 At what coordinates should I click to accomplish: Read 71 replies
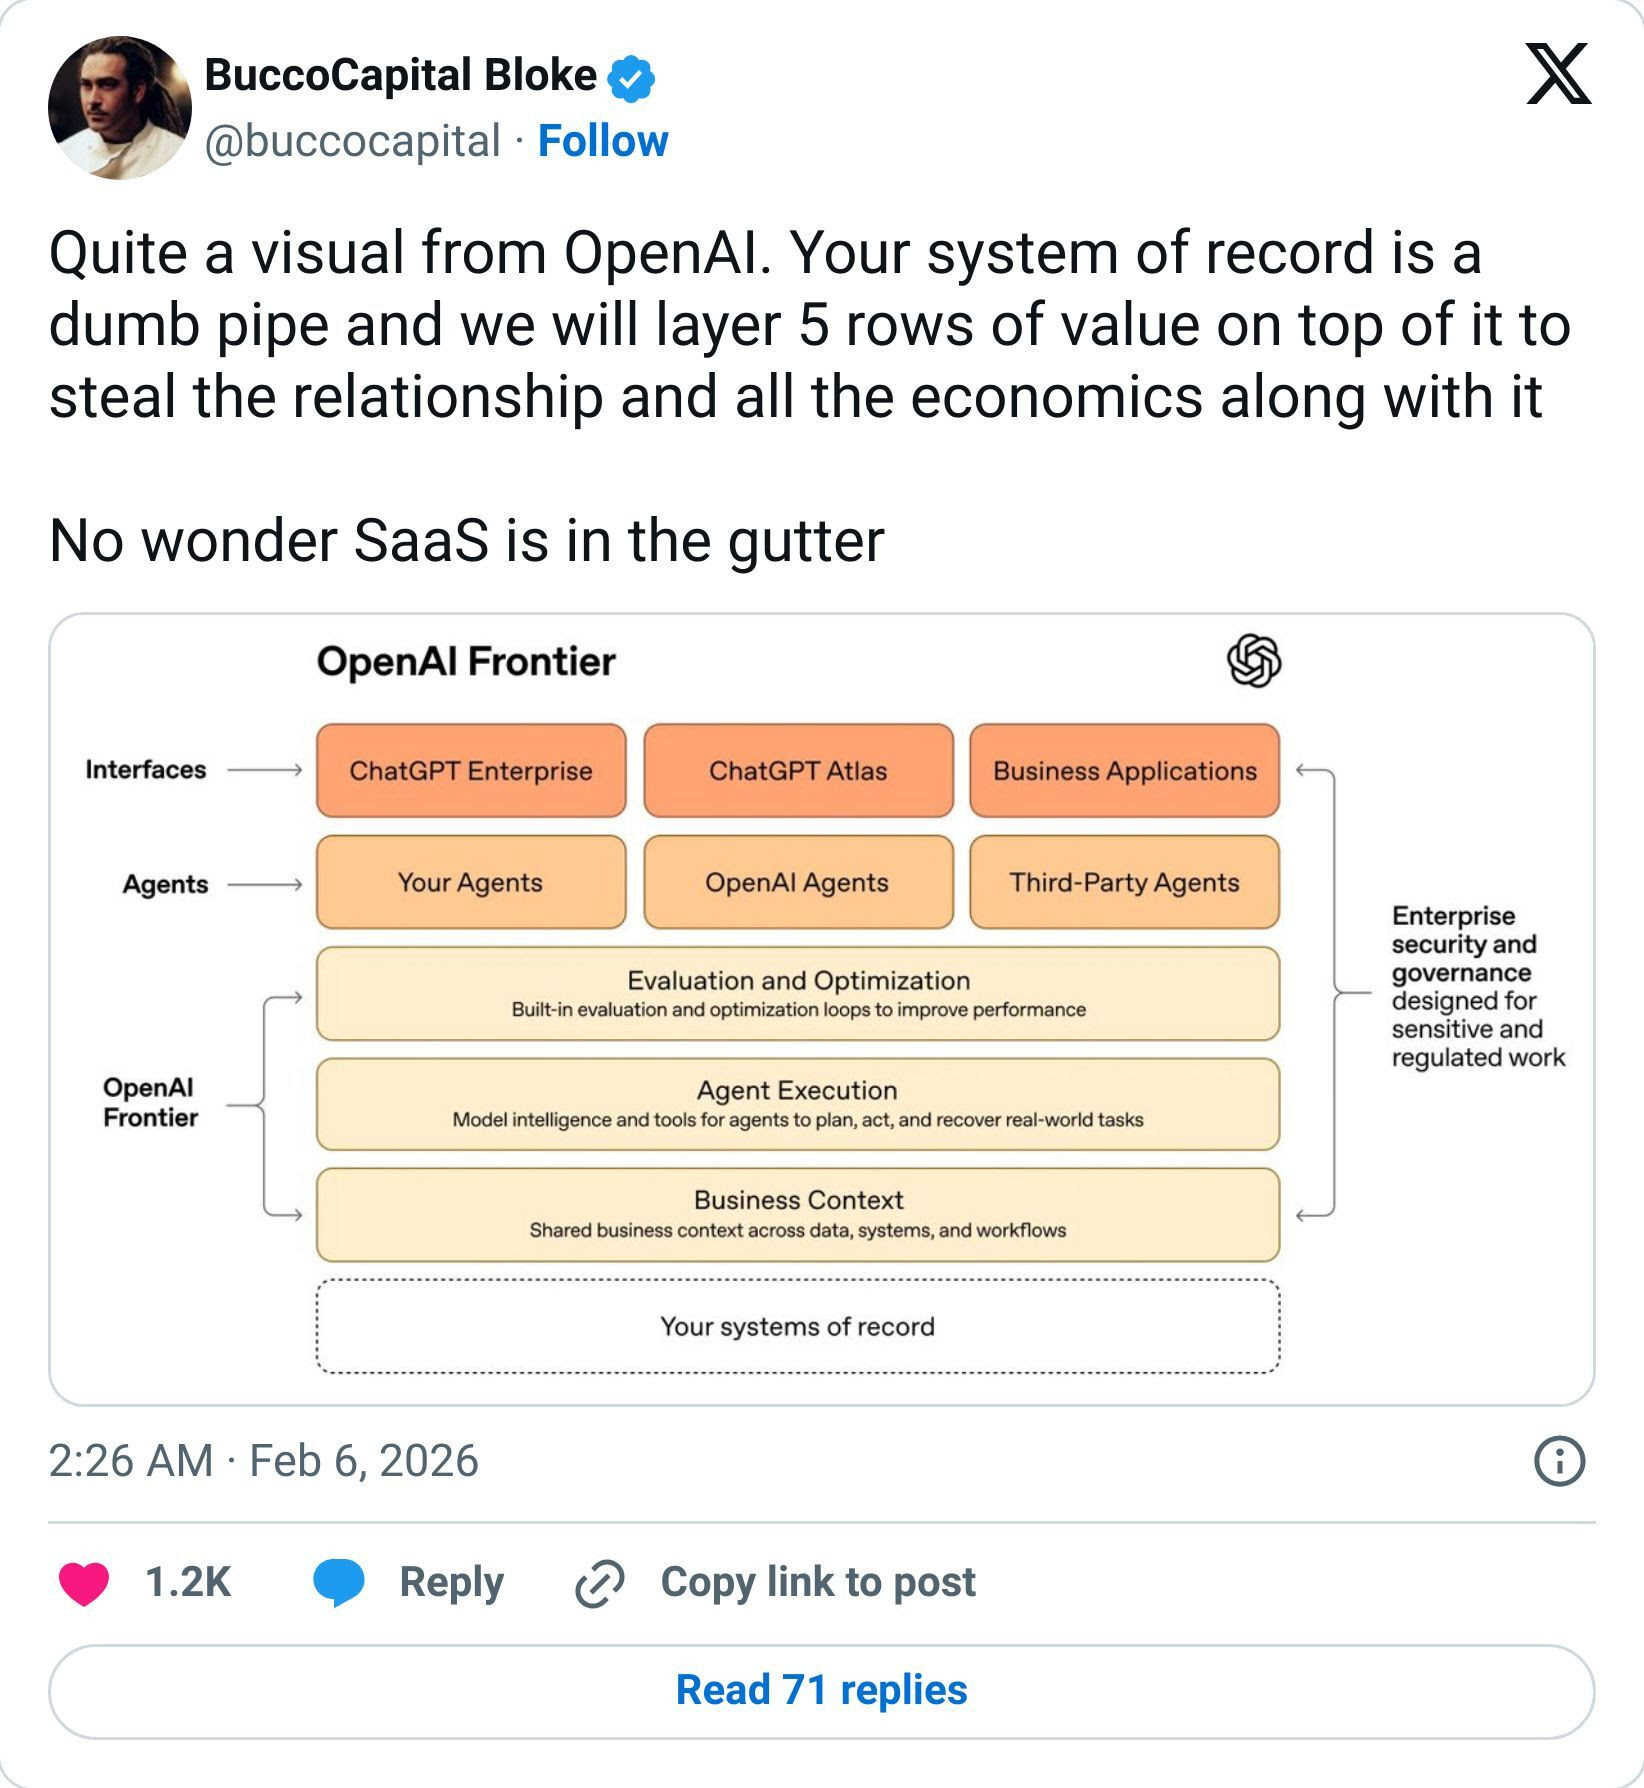(821, 1691)
